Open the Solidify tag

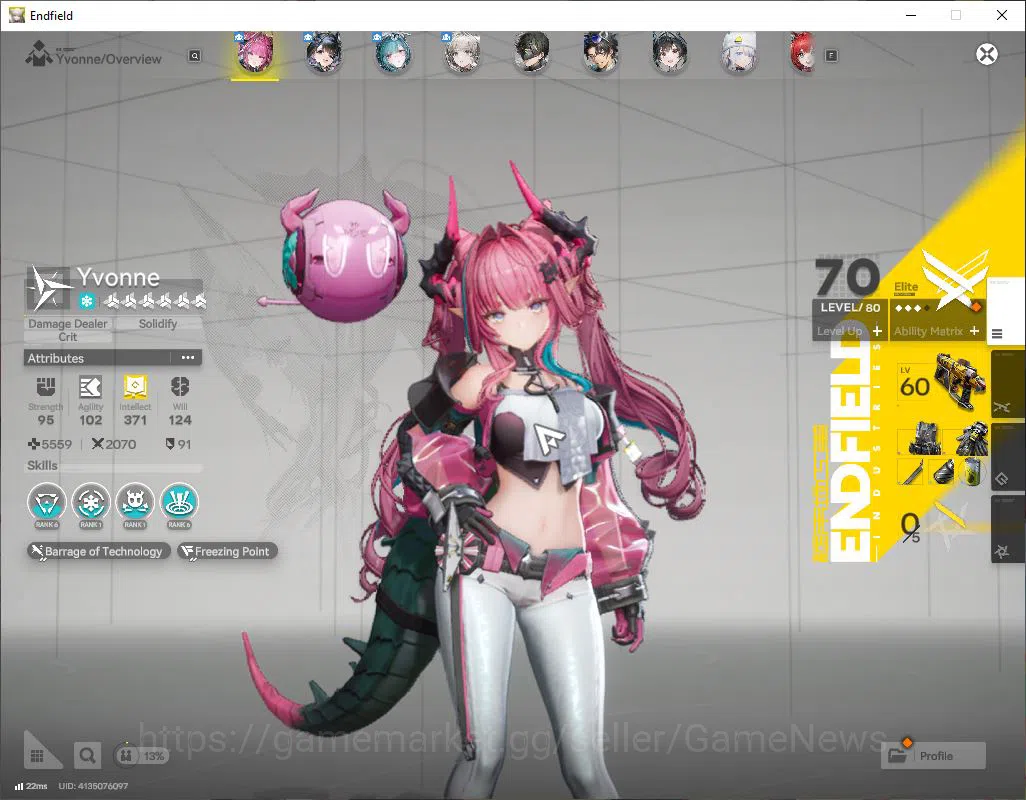point(158,324)
